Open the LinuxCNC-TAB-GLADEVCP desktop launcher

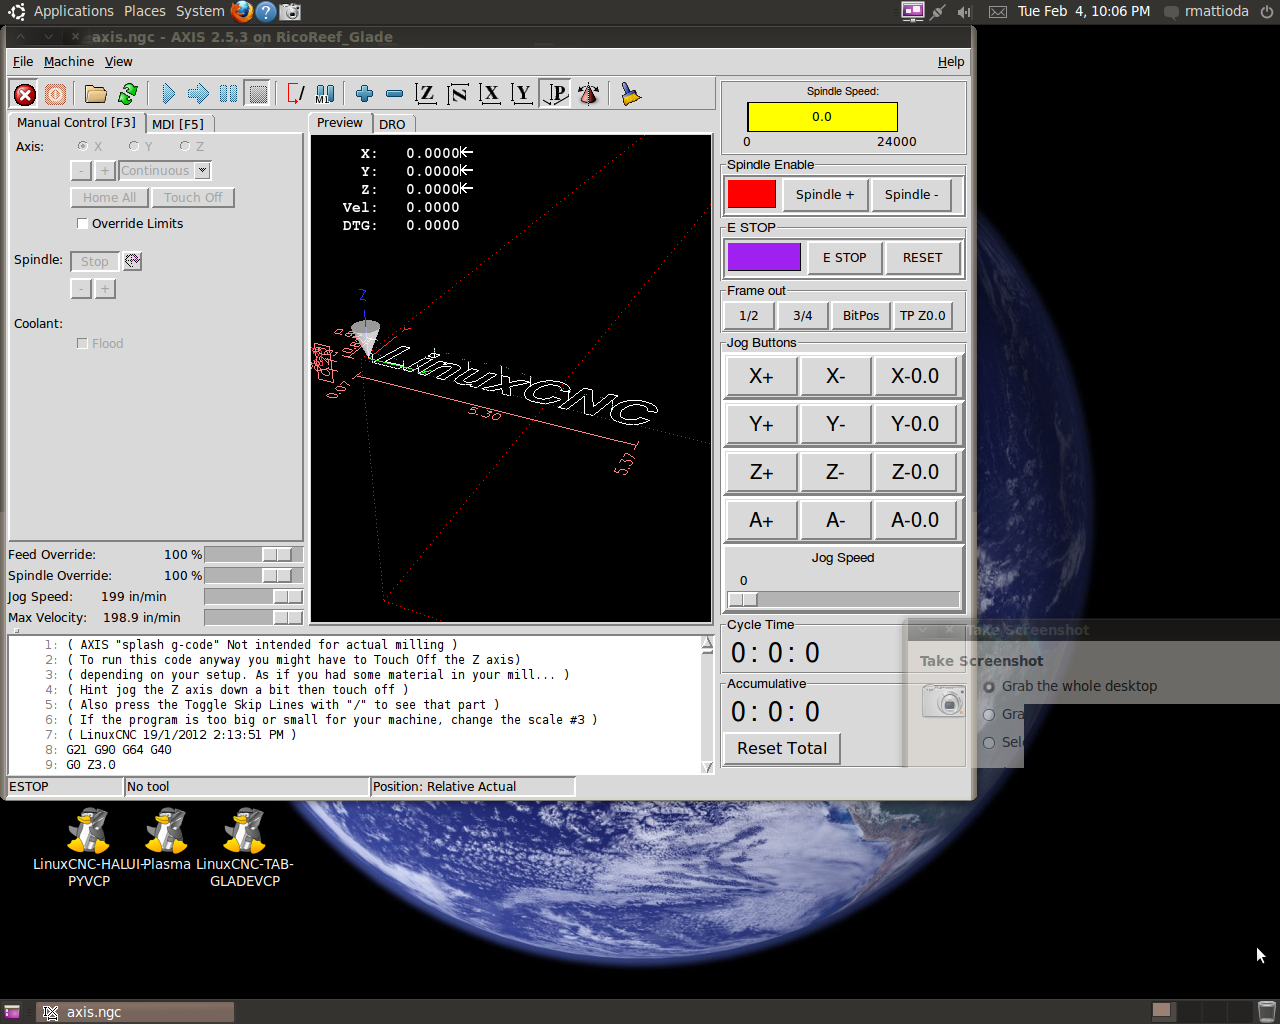pos(245,846)
